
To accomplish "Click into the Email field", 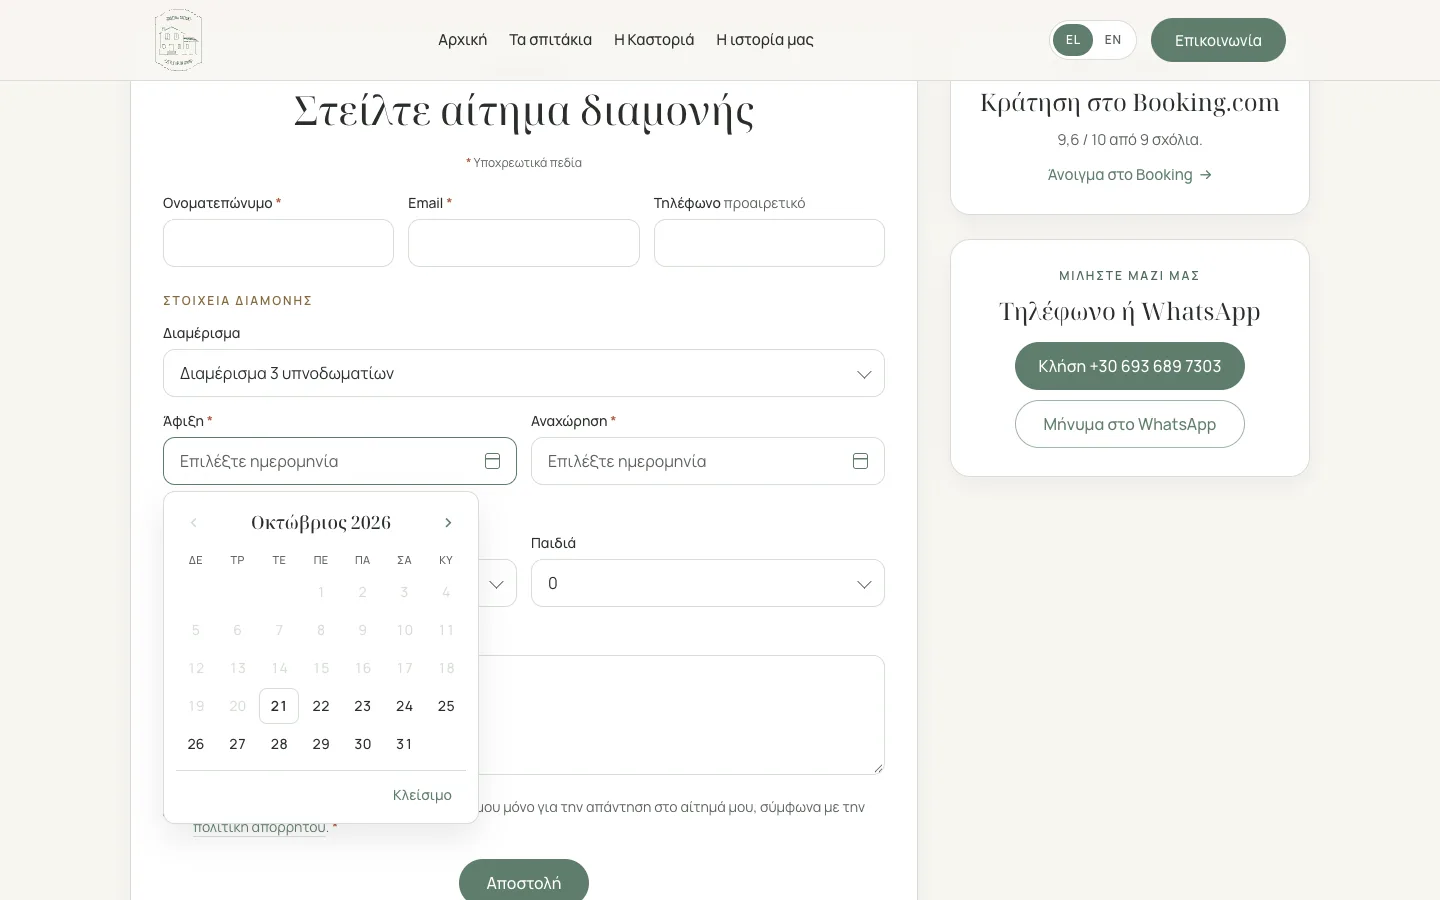I will (524, 243).
